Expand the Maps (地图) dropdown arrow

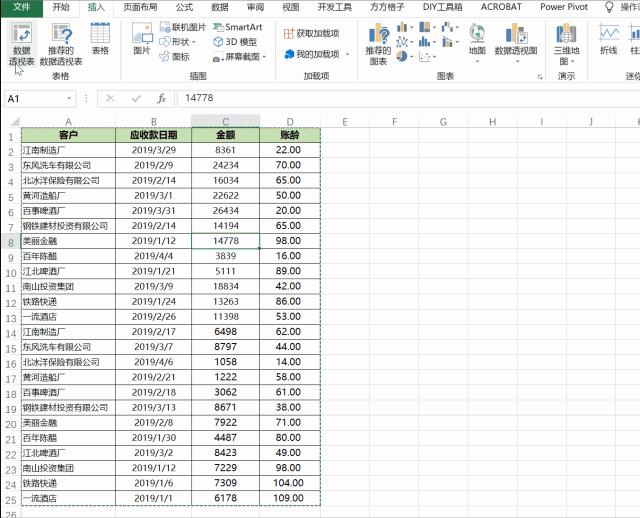[477, 62]
